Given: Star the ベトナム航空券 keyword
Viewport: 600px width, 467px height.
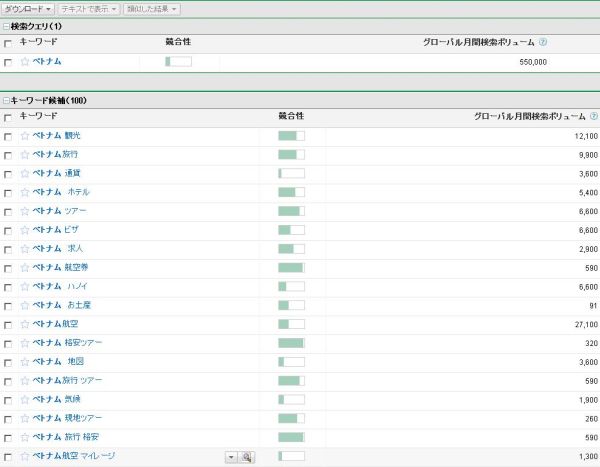Looking at the screenshot, I should click(x=25, y=268).
